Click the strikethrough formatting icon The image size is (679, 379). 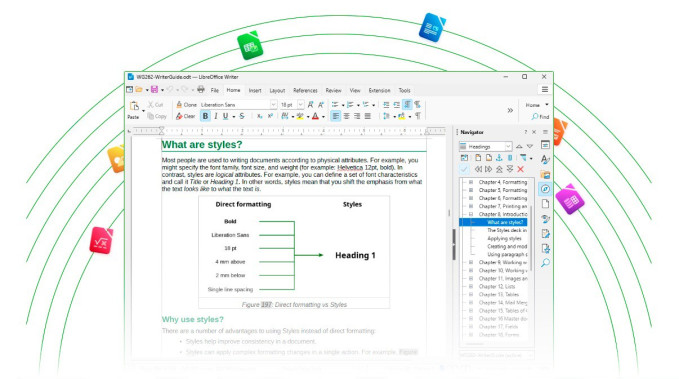click(x=242, y=116)
